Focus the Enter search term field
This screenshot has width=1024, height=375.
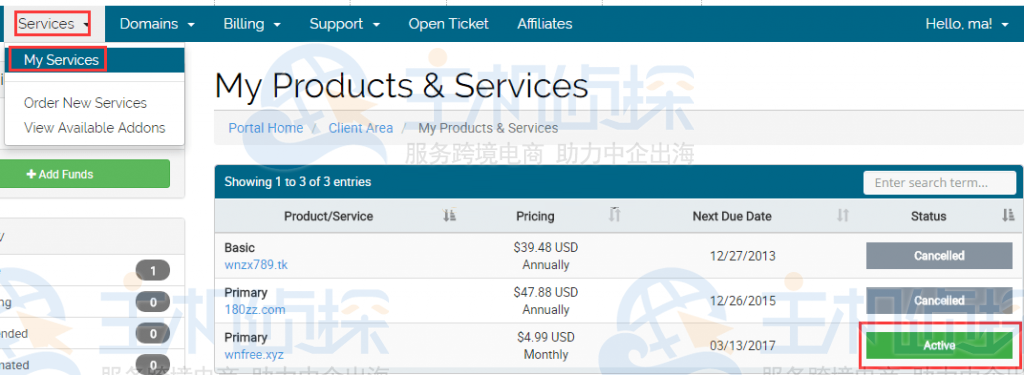pos(939,183)
